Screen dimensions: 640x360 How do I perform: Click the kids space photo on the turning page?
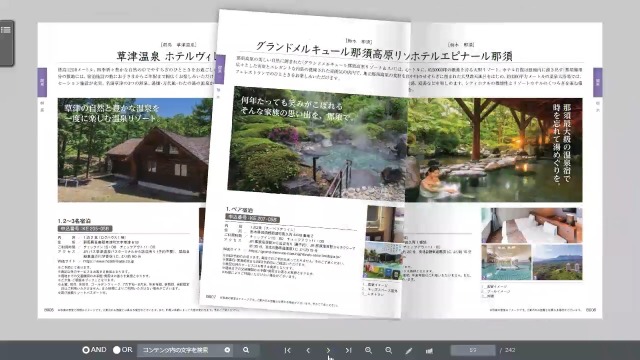point(383,260)
